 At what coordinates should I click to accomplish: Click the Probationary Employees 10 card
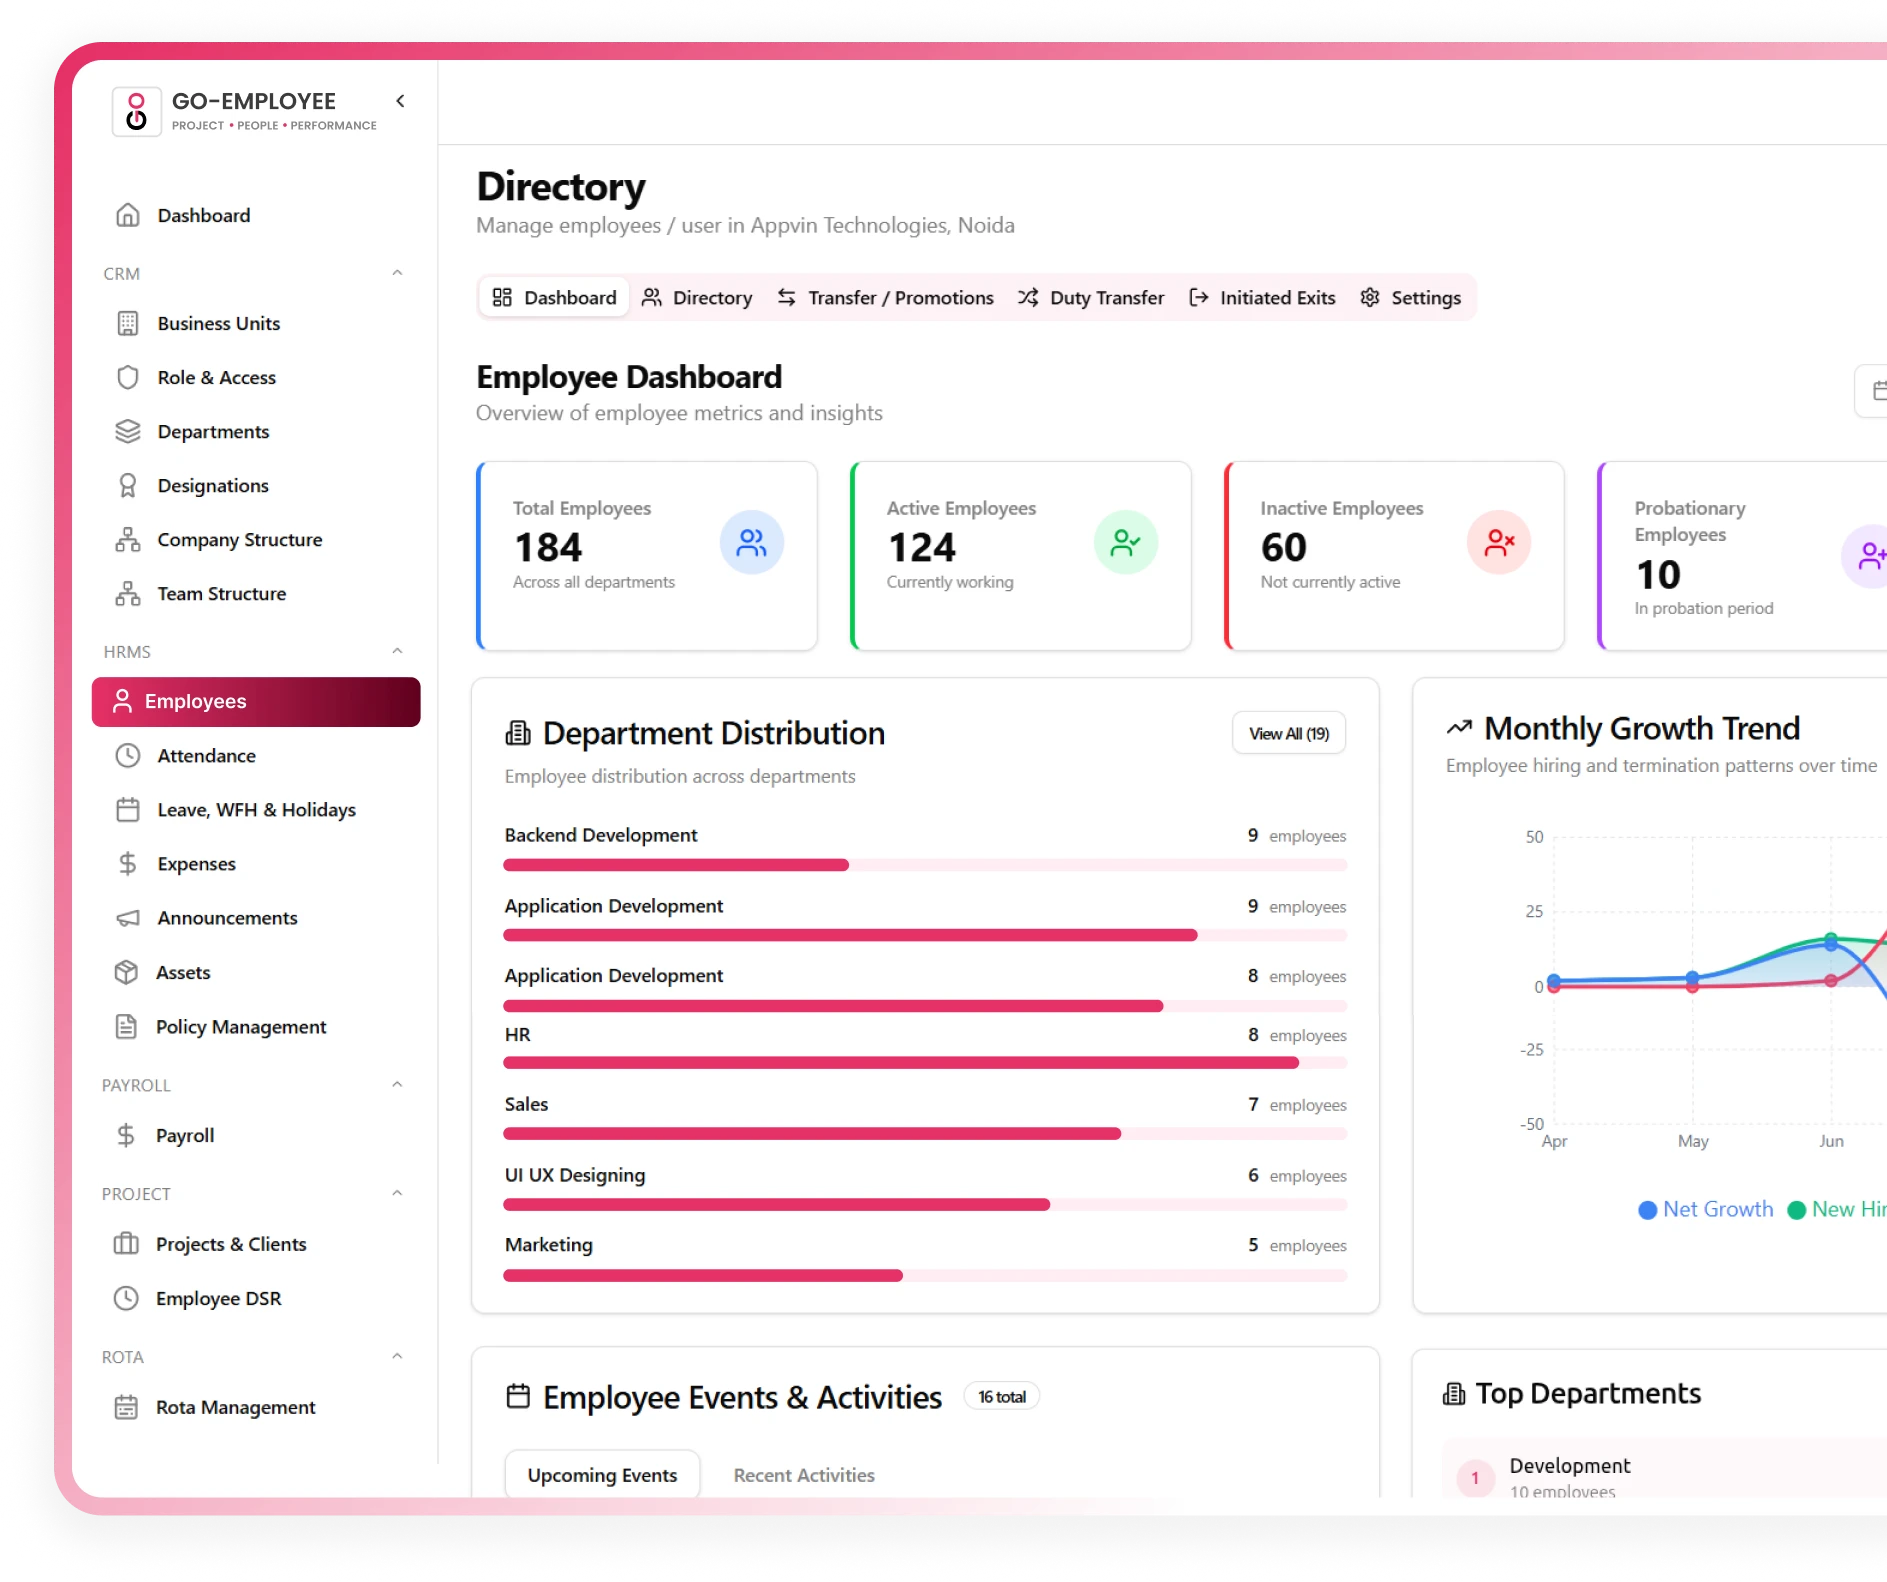tap(1743, 556)
